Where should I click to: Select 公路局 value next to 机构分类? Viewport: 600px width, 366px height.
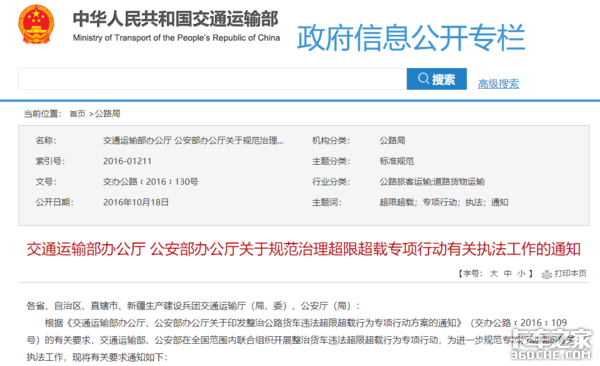point(392,141)
